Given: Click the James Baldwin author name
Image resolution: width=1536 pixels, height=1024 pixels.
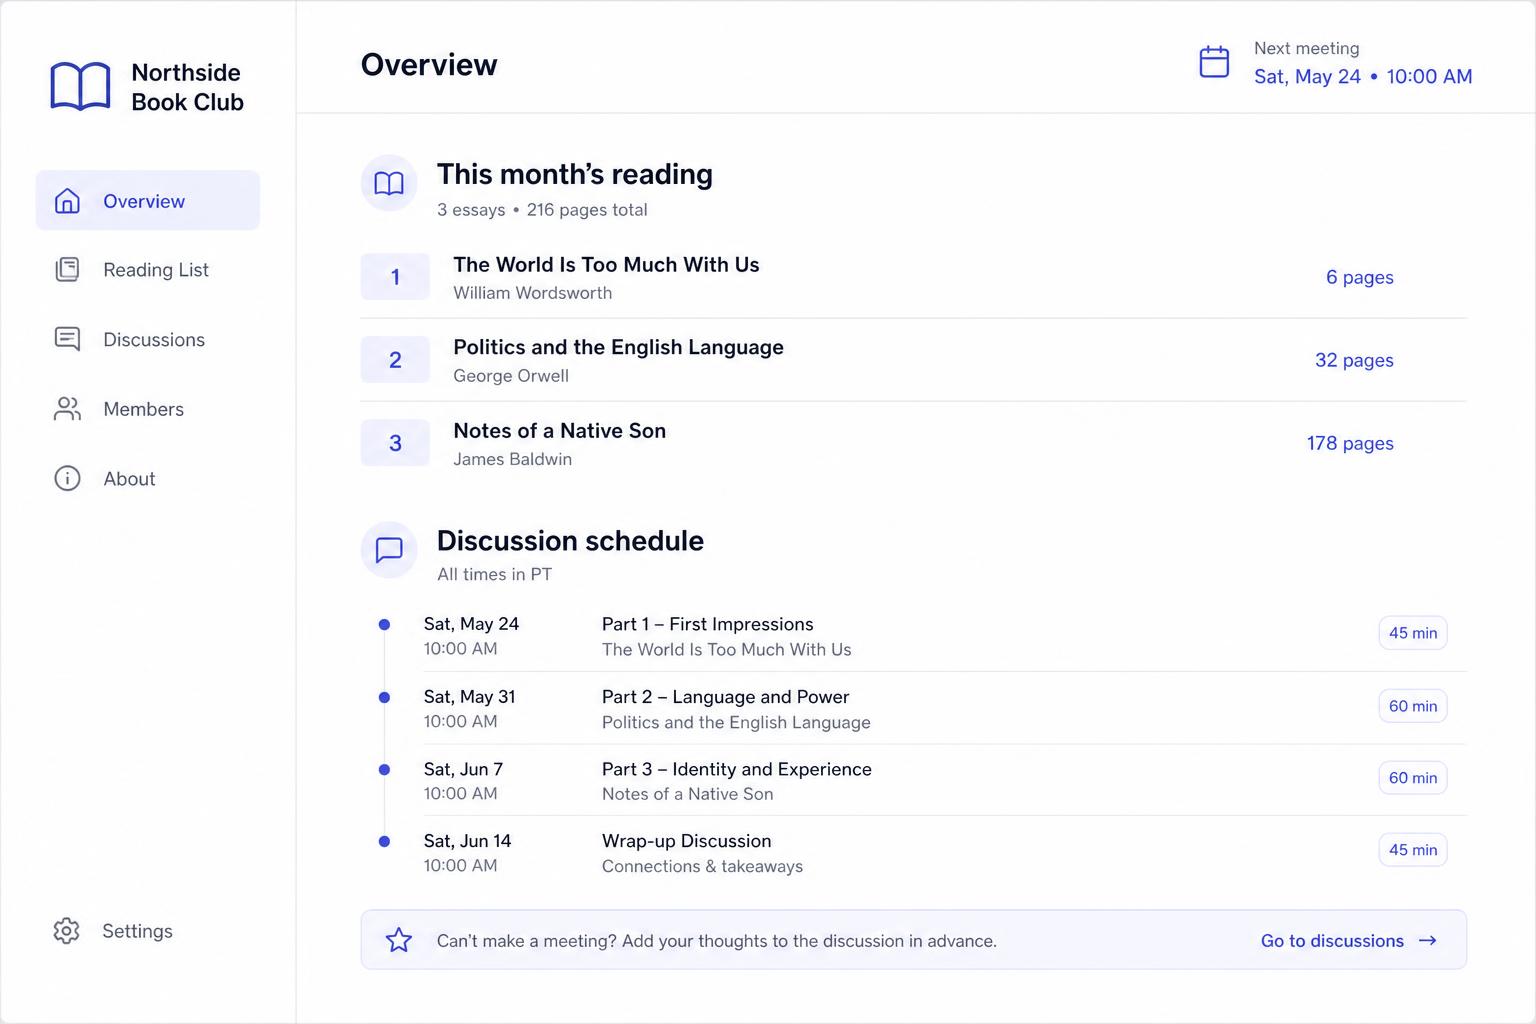Looking at the screenshot, I should (512, 459).
